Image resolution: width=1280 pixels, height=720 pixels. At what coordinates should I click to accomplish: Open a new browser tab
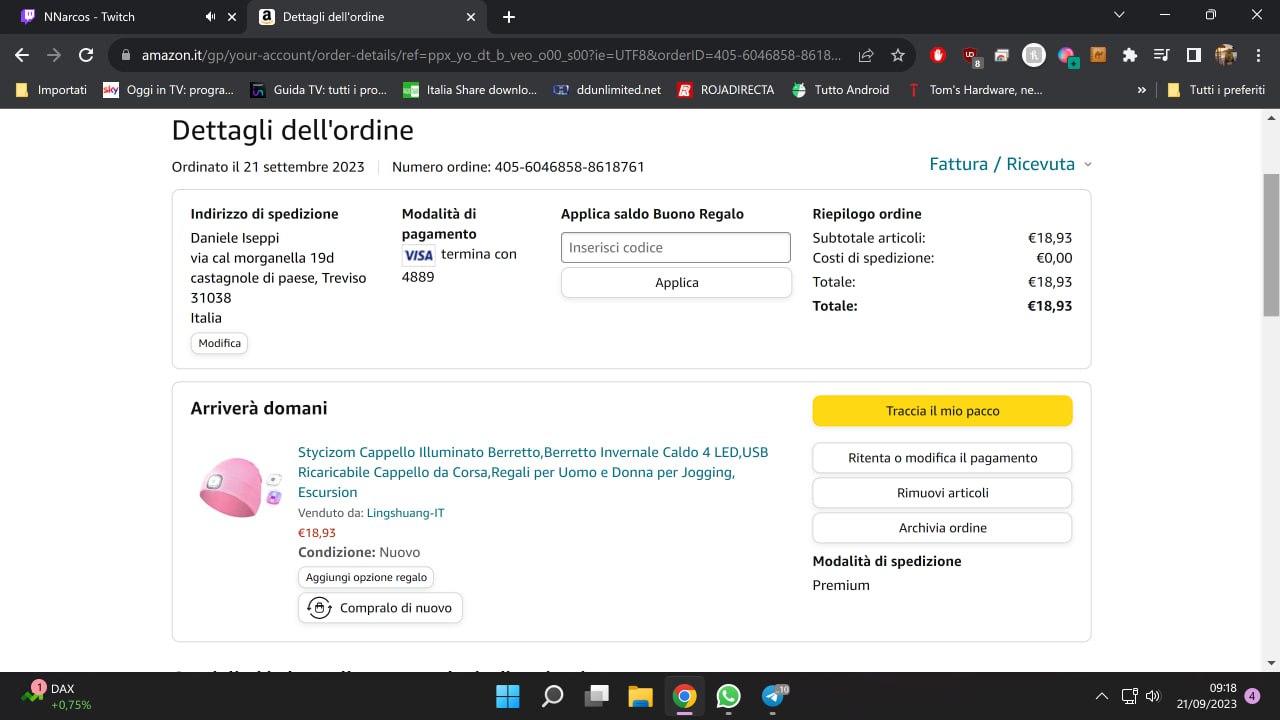click(x=509, y=17)
